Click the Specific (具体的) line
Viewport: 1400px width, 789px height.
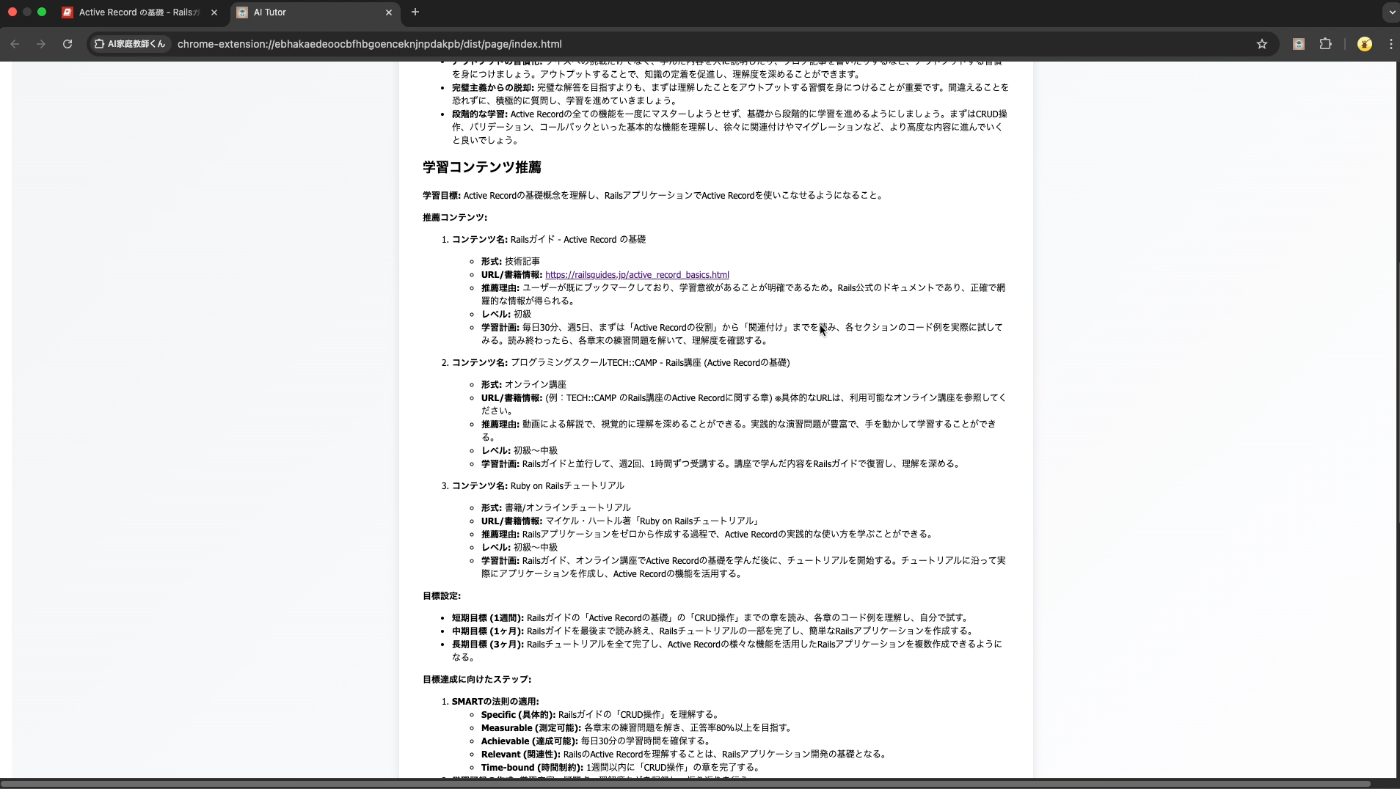[600, 715]
